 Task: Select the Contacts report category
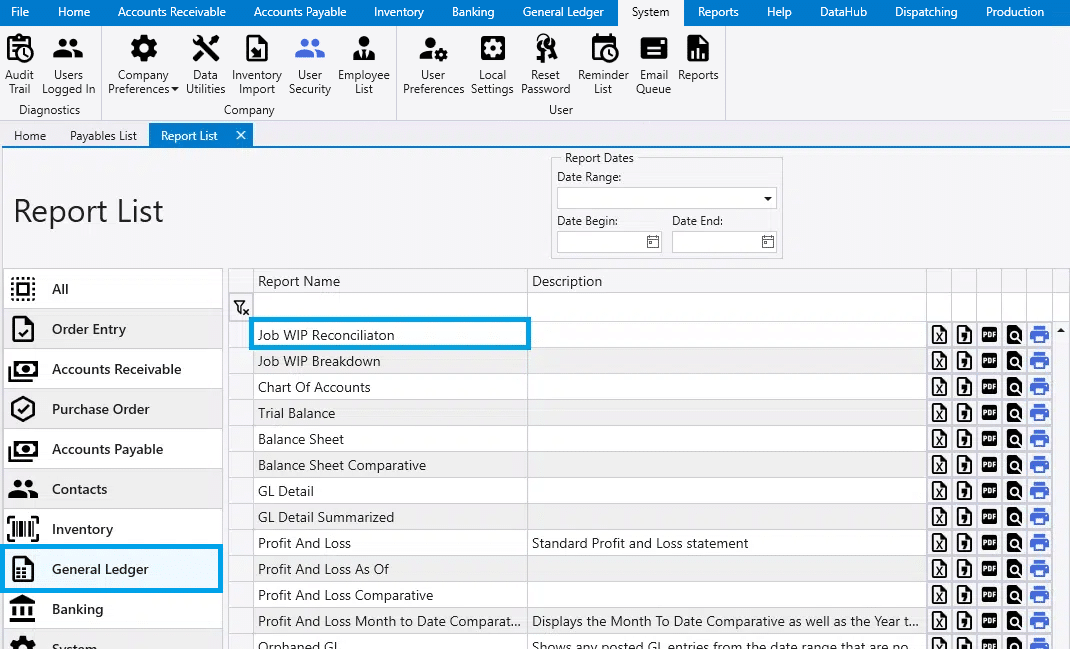coord(113,489)
